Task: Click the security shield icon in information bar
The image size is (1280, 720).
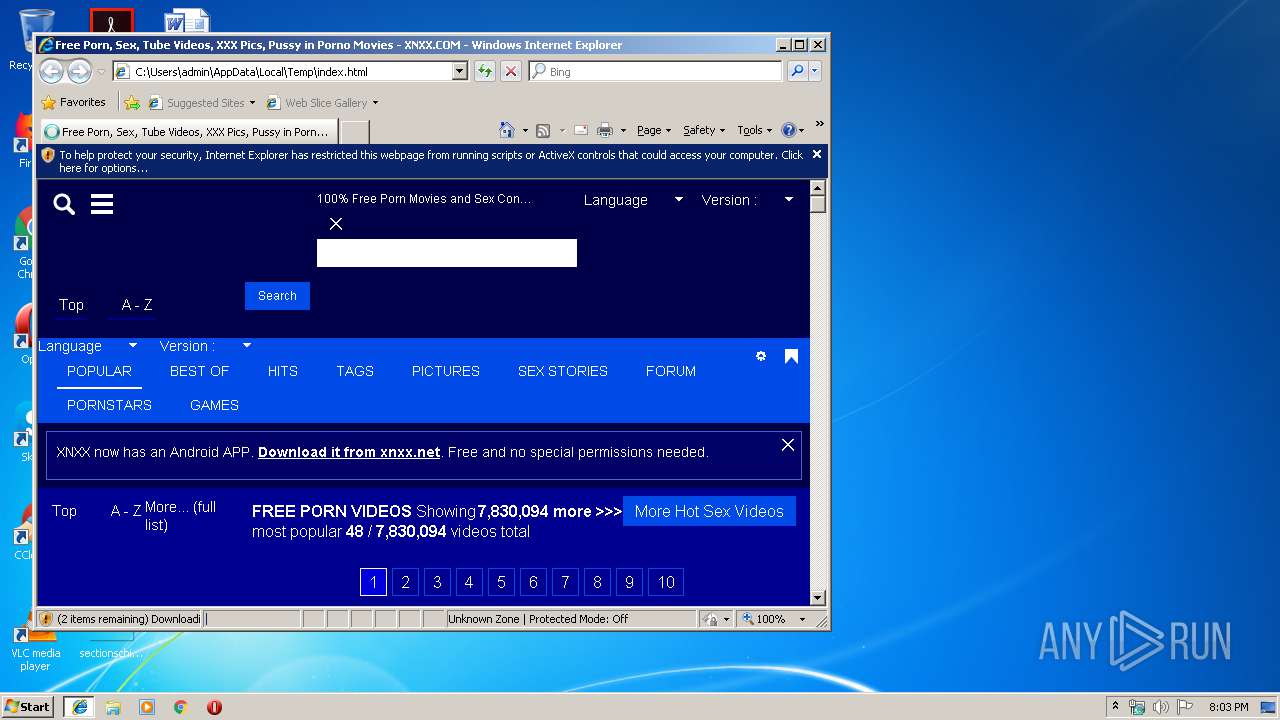Action: [48, 155]
